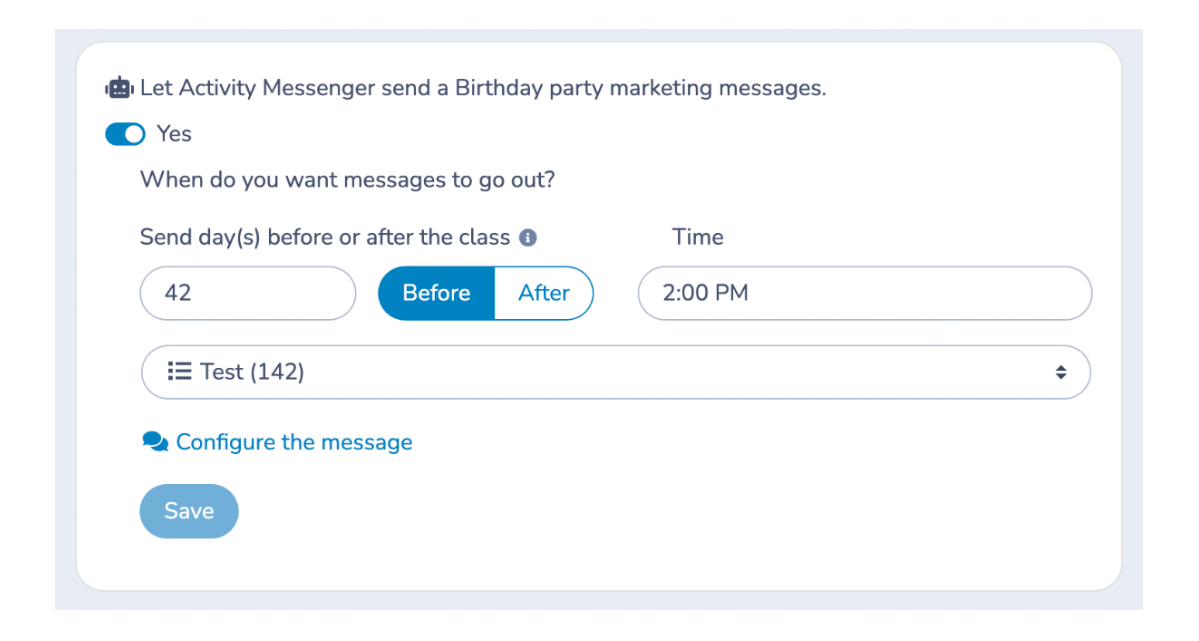Click the info icon next to send days label
Screen dimensions: 1199x641
pyautogui.click(x=529, y=238)
